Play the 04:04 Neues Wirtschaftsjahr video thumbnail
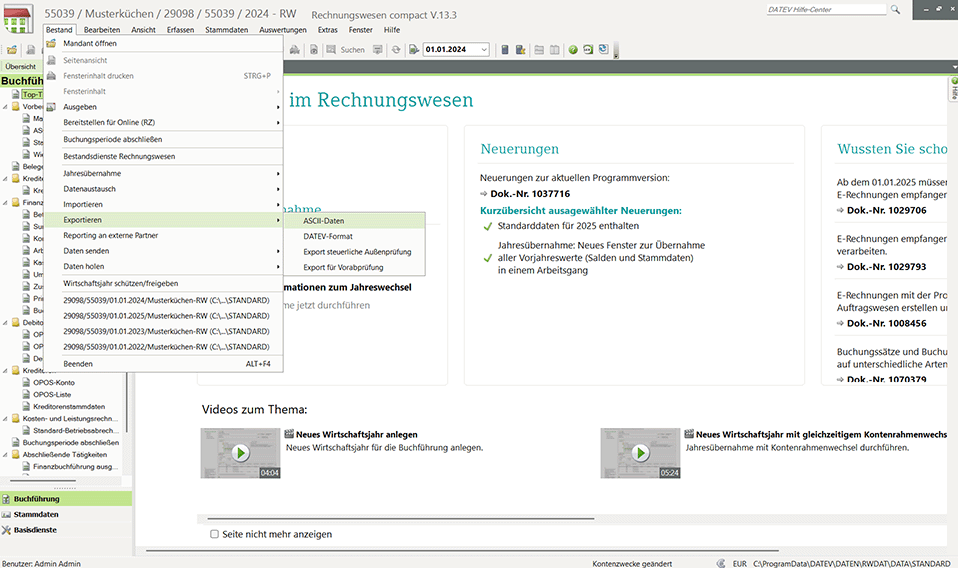The image size is (958, 568). point(241,453)
